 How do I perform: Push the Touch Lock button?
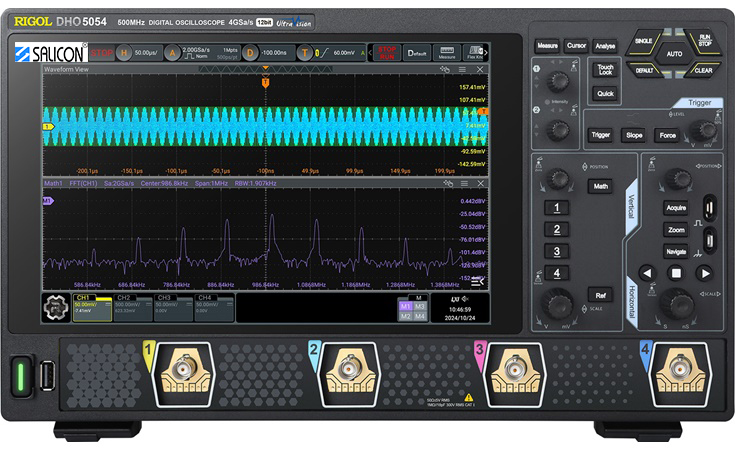[x=605, y=70]
